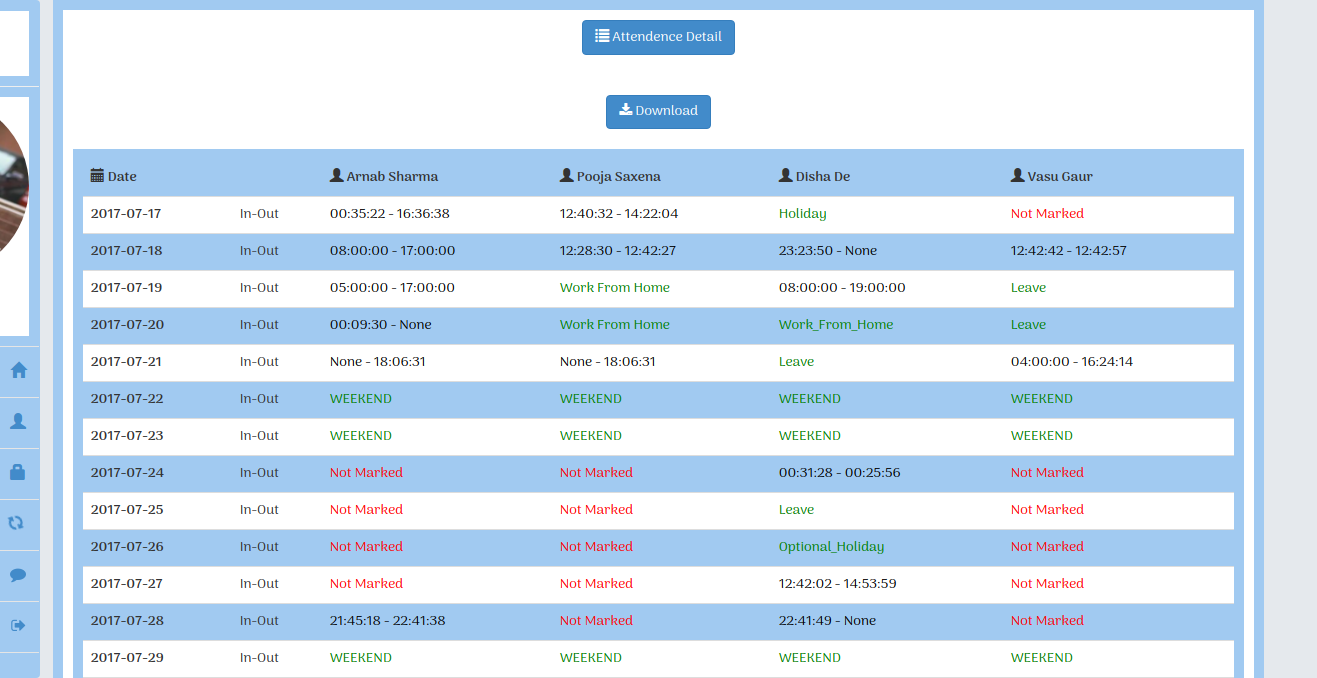Select the refresh arrows sidebar icon
Screen dimensions: 1317x678
[17, 524]
